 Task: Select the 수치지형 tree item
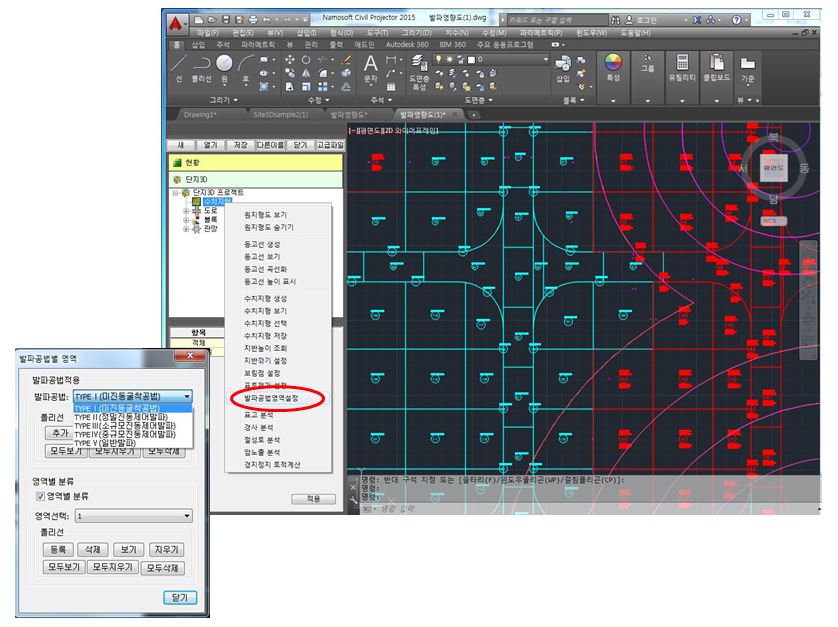[217, 202]
